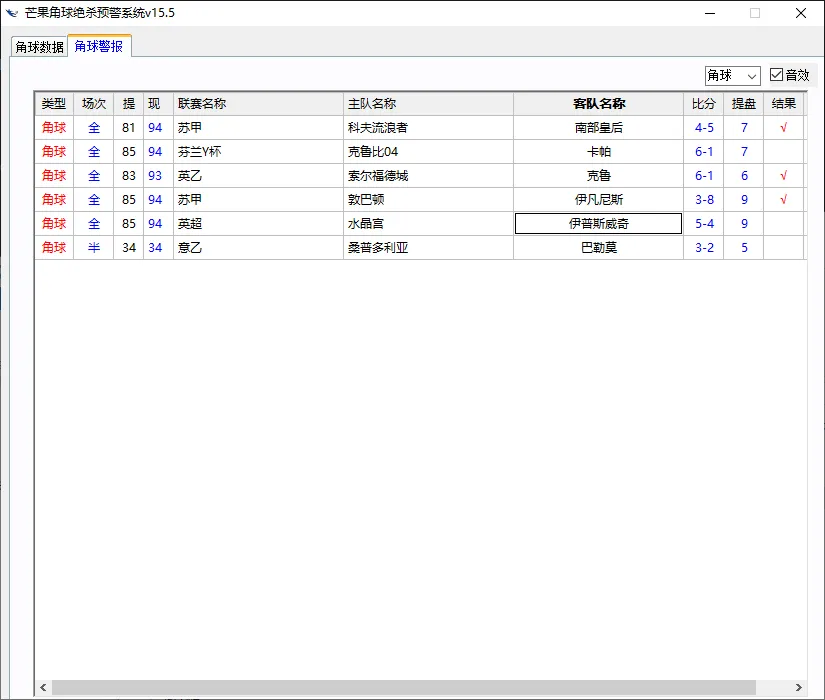
Task: Select the 角球警报 tab
Action: [x=99, y=46]
